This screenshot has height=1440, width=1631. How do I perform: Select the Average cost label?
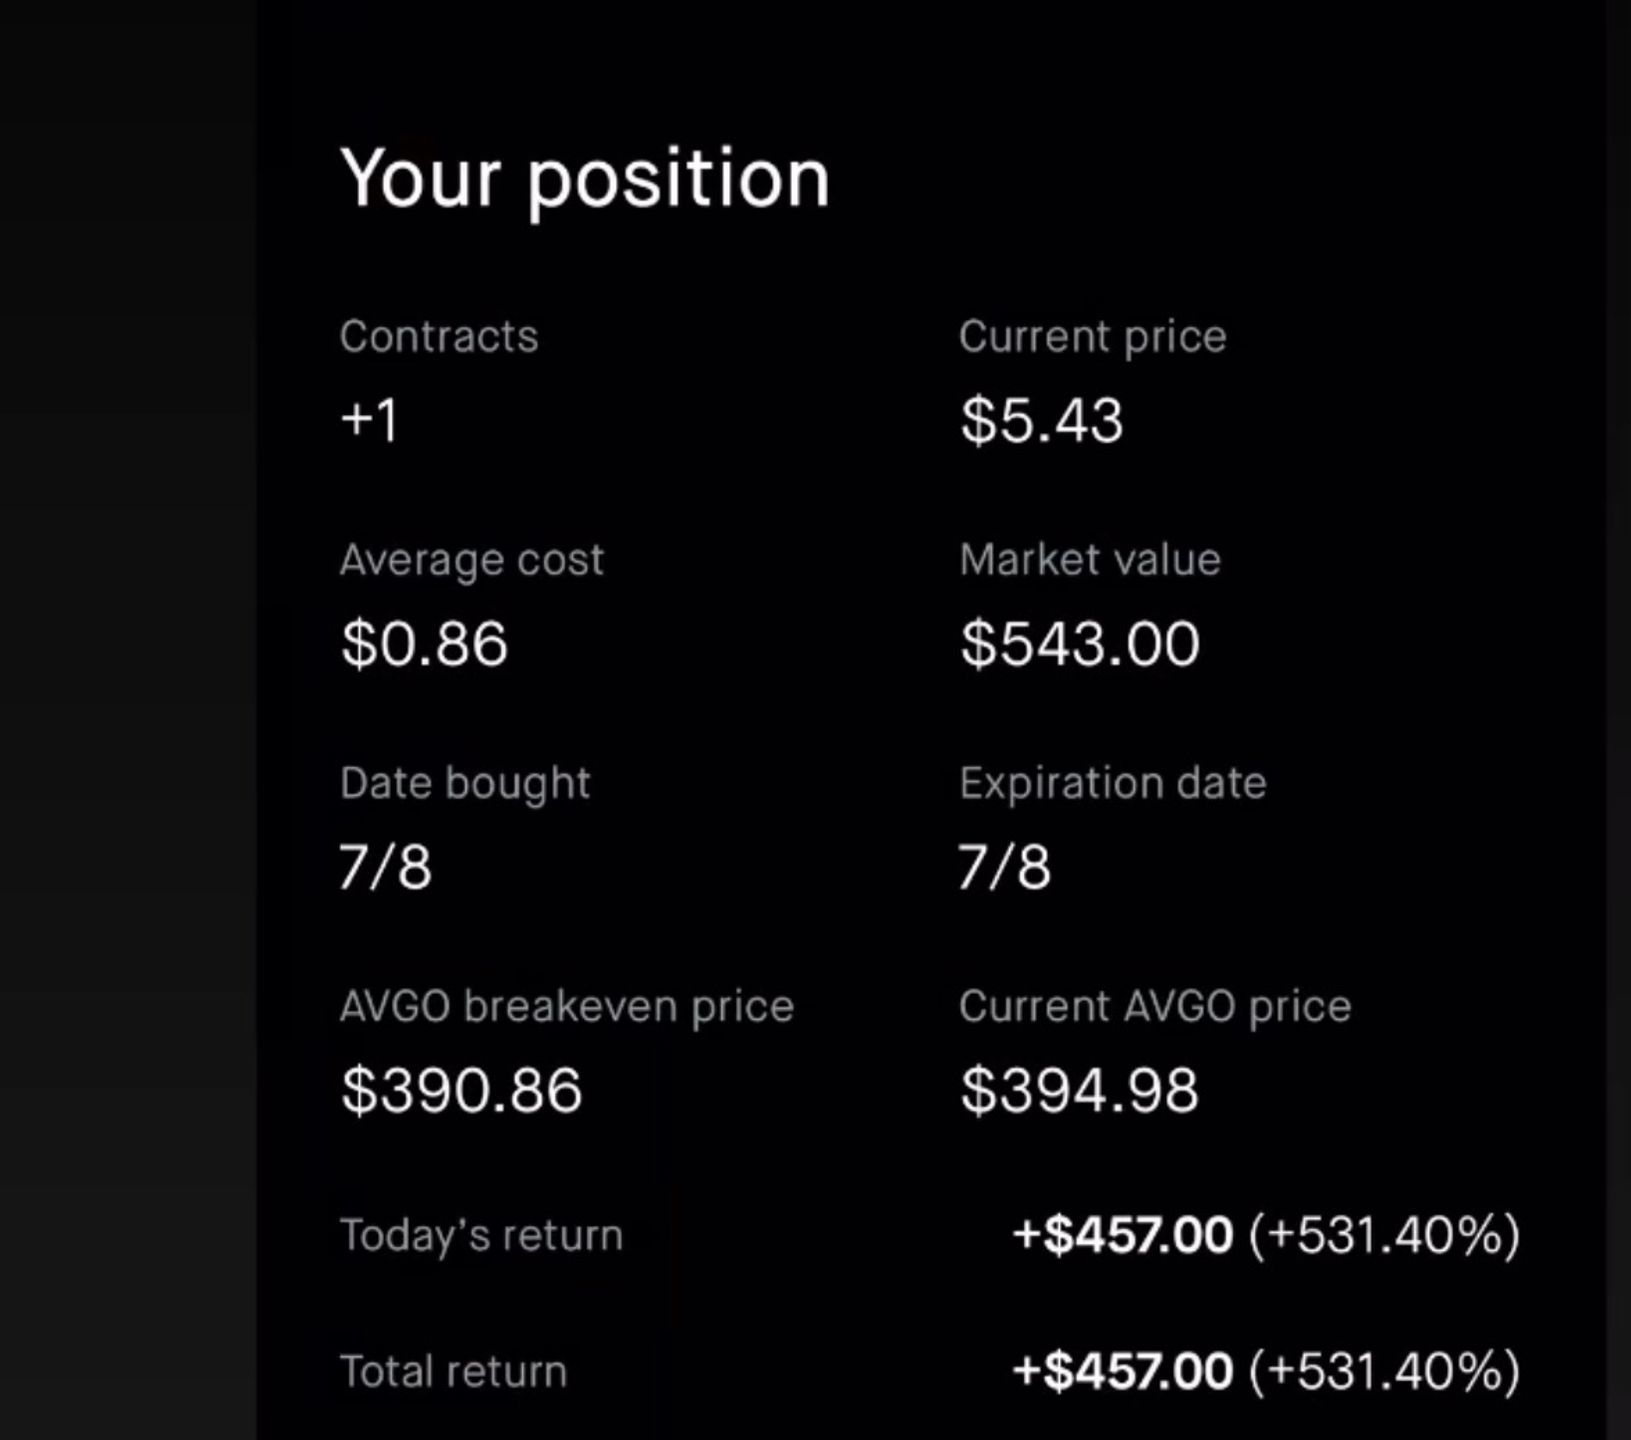471,560
